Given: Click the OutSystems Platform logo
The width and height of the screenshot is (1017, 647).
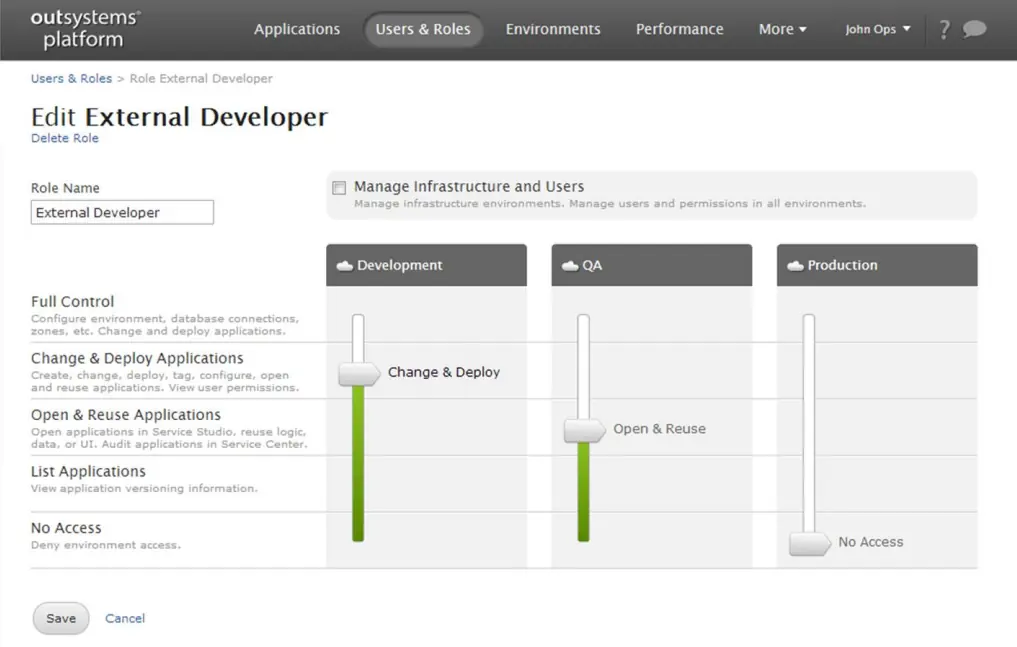Looking at the screenshot, I should pyautogui.click(x=85, y=29).
